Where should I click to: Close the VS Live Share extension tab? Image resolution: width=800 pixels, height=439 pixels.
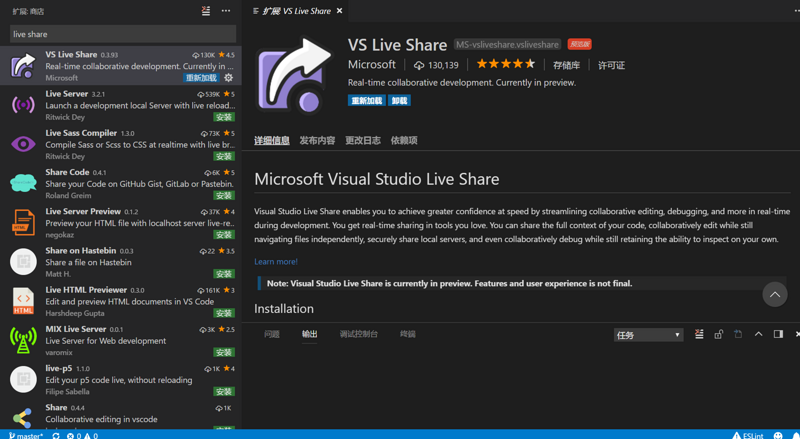point(339,11)
